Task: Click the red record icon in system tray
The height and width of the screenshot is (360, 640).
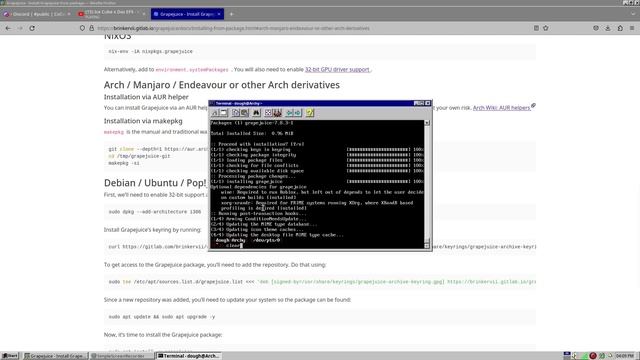Action: click(593, 356)
